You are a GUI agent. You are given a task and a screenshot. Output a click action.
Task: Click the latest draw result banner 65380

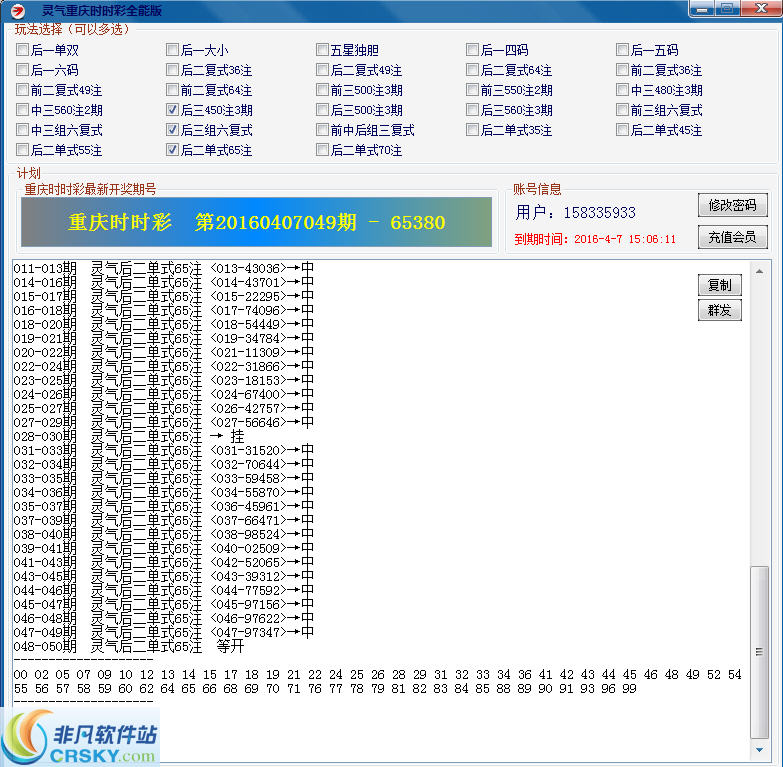pos(256,222)
